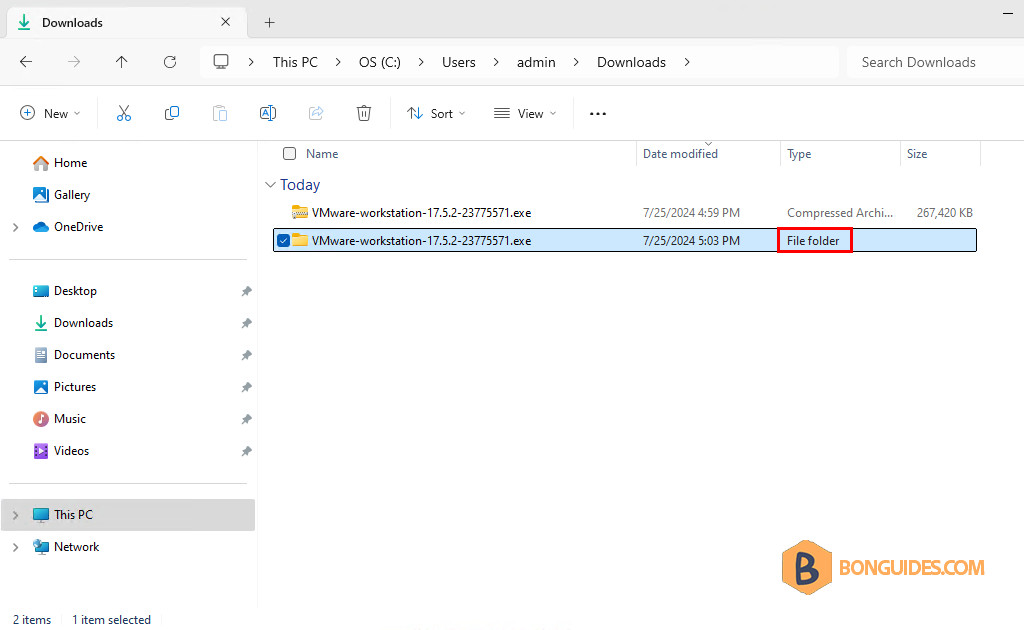1024x630 pixels.
Task: Sort by the Type column header
Action: 799,153
